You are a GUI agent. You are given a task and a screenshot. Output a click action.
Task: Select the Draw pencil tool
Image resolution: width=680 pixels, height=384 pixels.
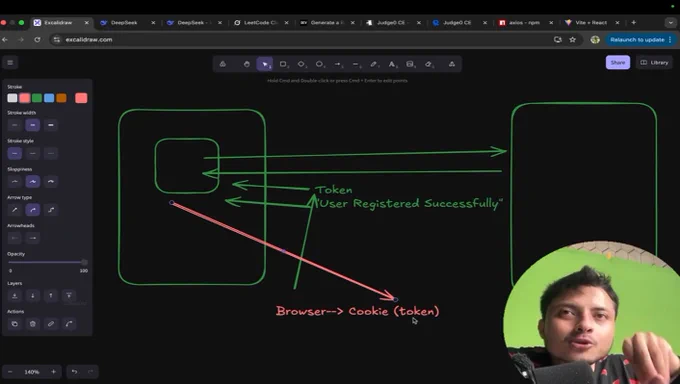coord(374,64)
